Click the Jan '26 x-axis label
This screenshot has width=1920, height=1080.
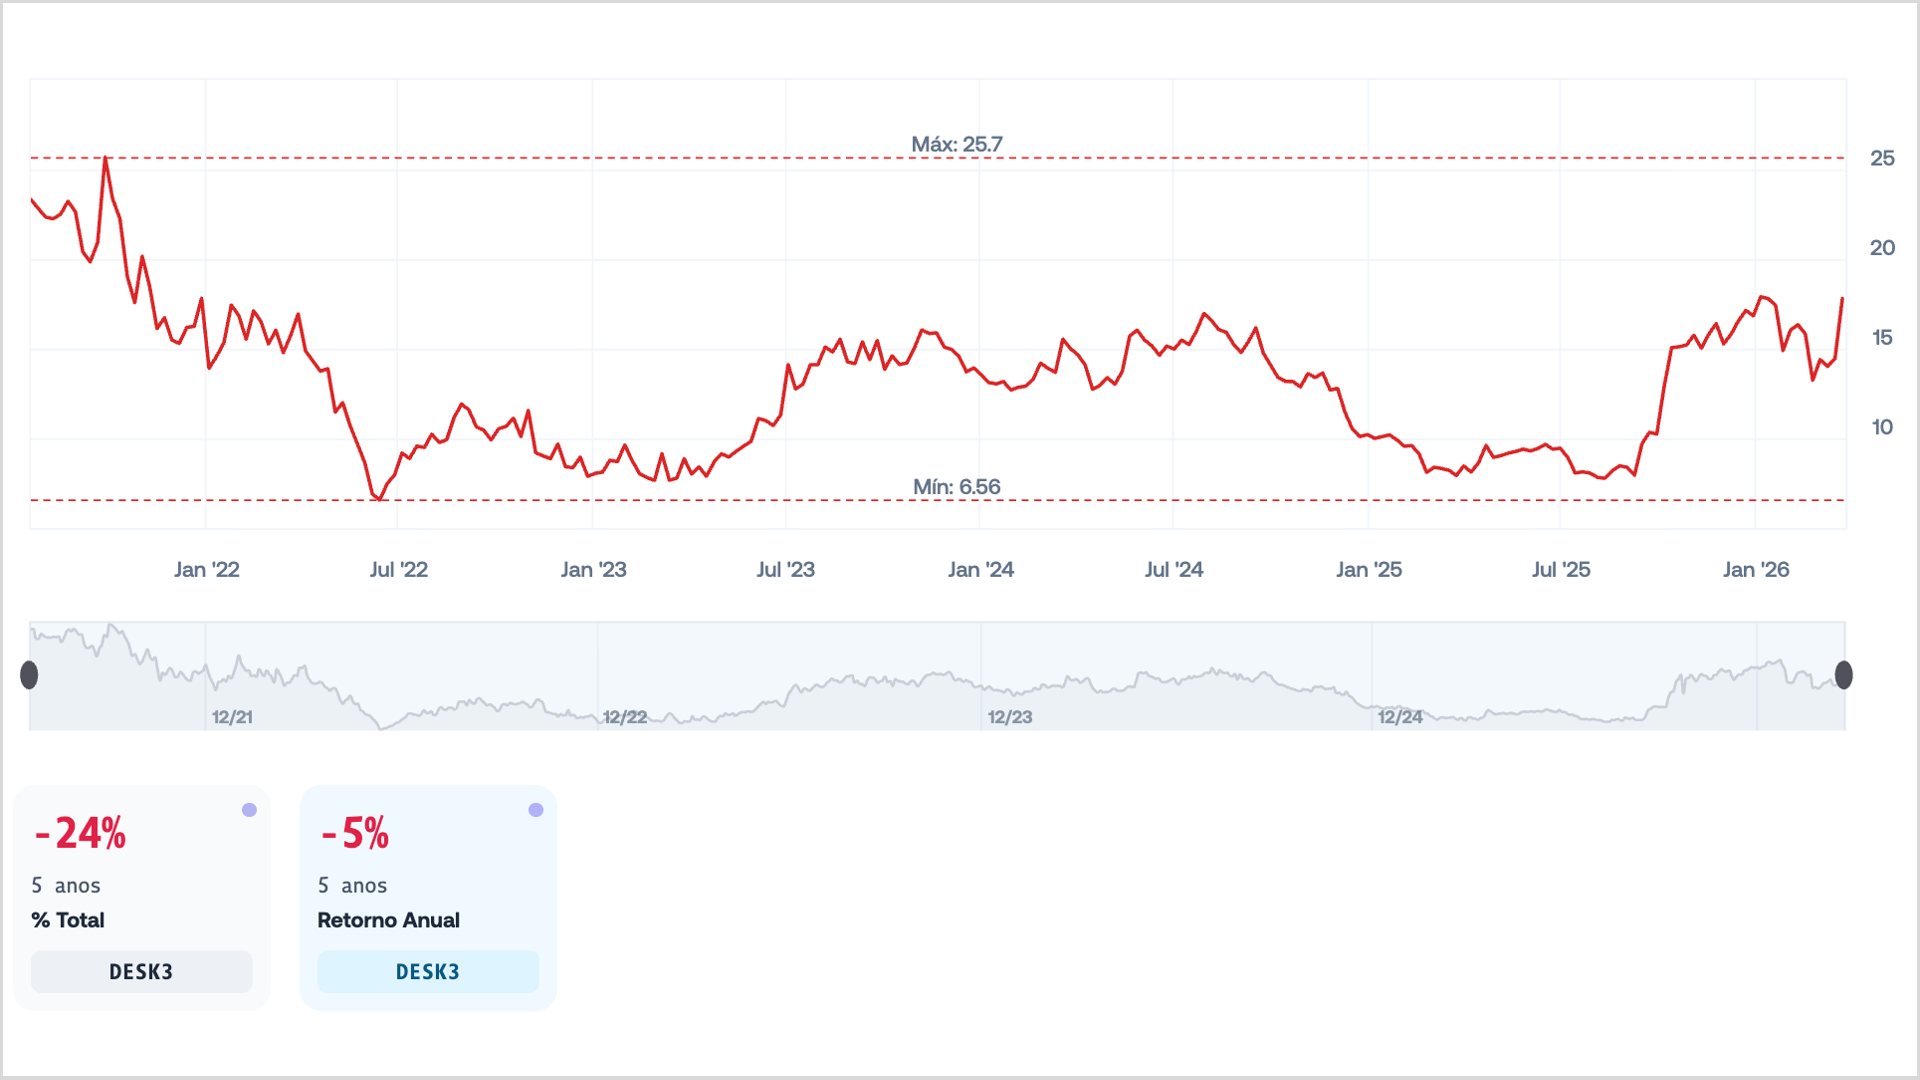[x=1756, y=570]
